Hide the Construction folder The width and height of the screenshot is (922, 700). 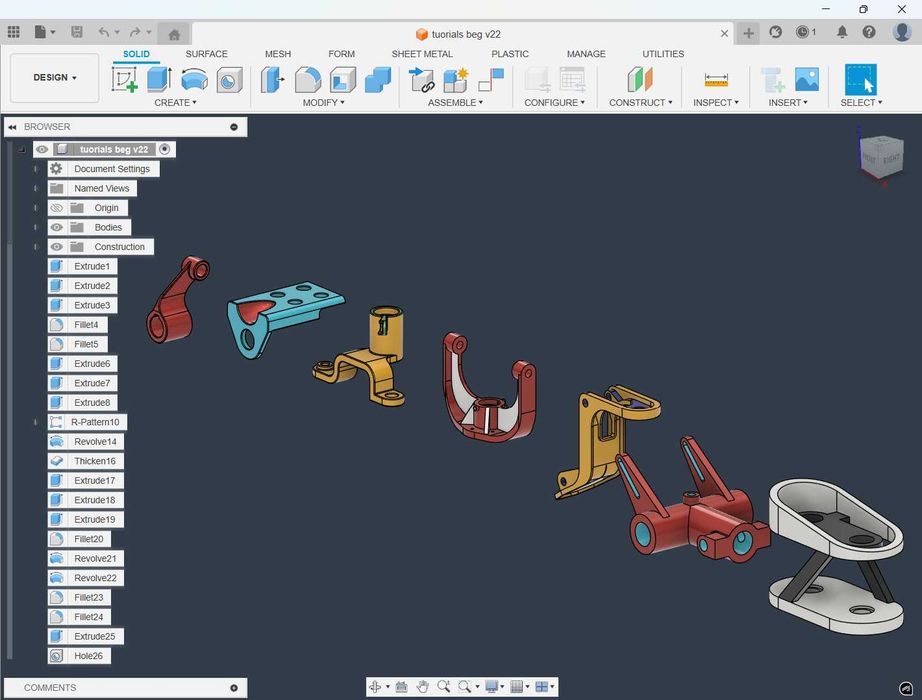coord(56,246)
